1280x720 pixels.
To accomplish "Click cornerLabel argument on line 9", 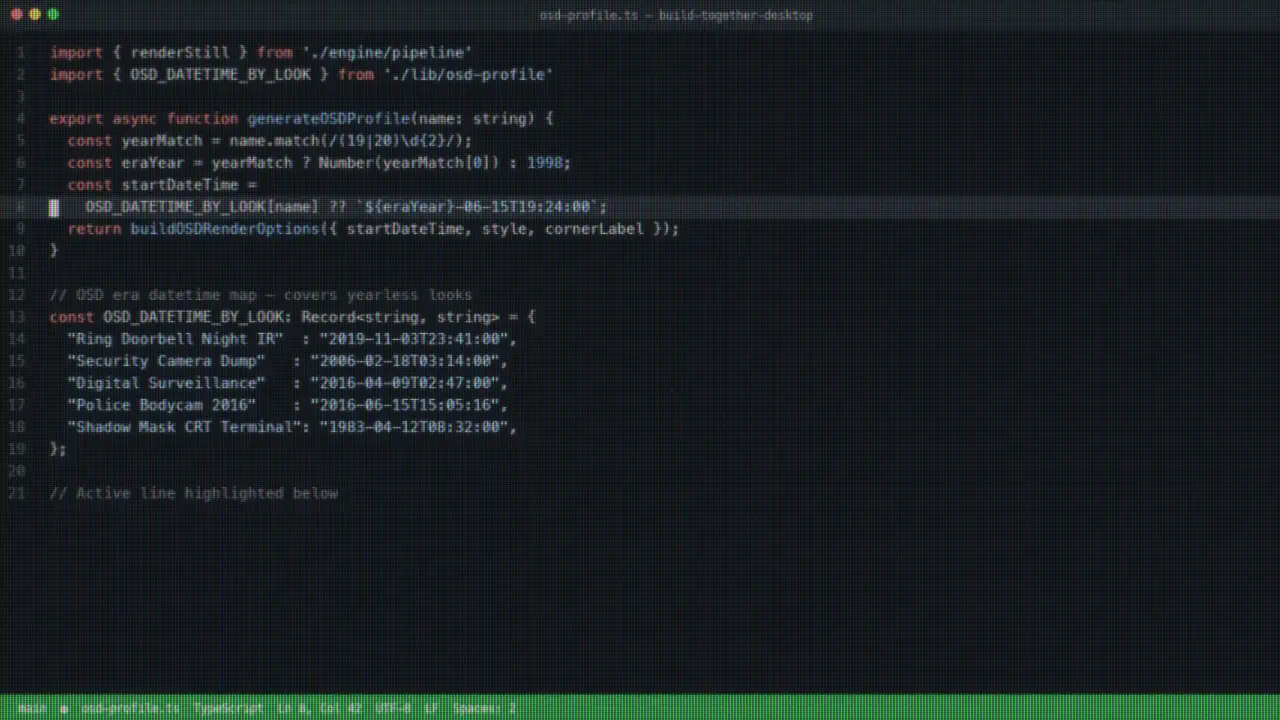I will pos(594,228).
